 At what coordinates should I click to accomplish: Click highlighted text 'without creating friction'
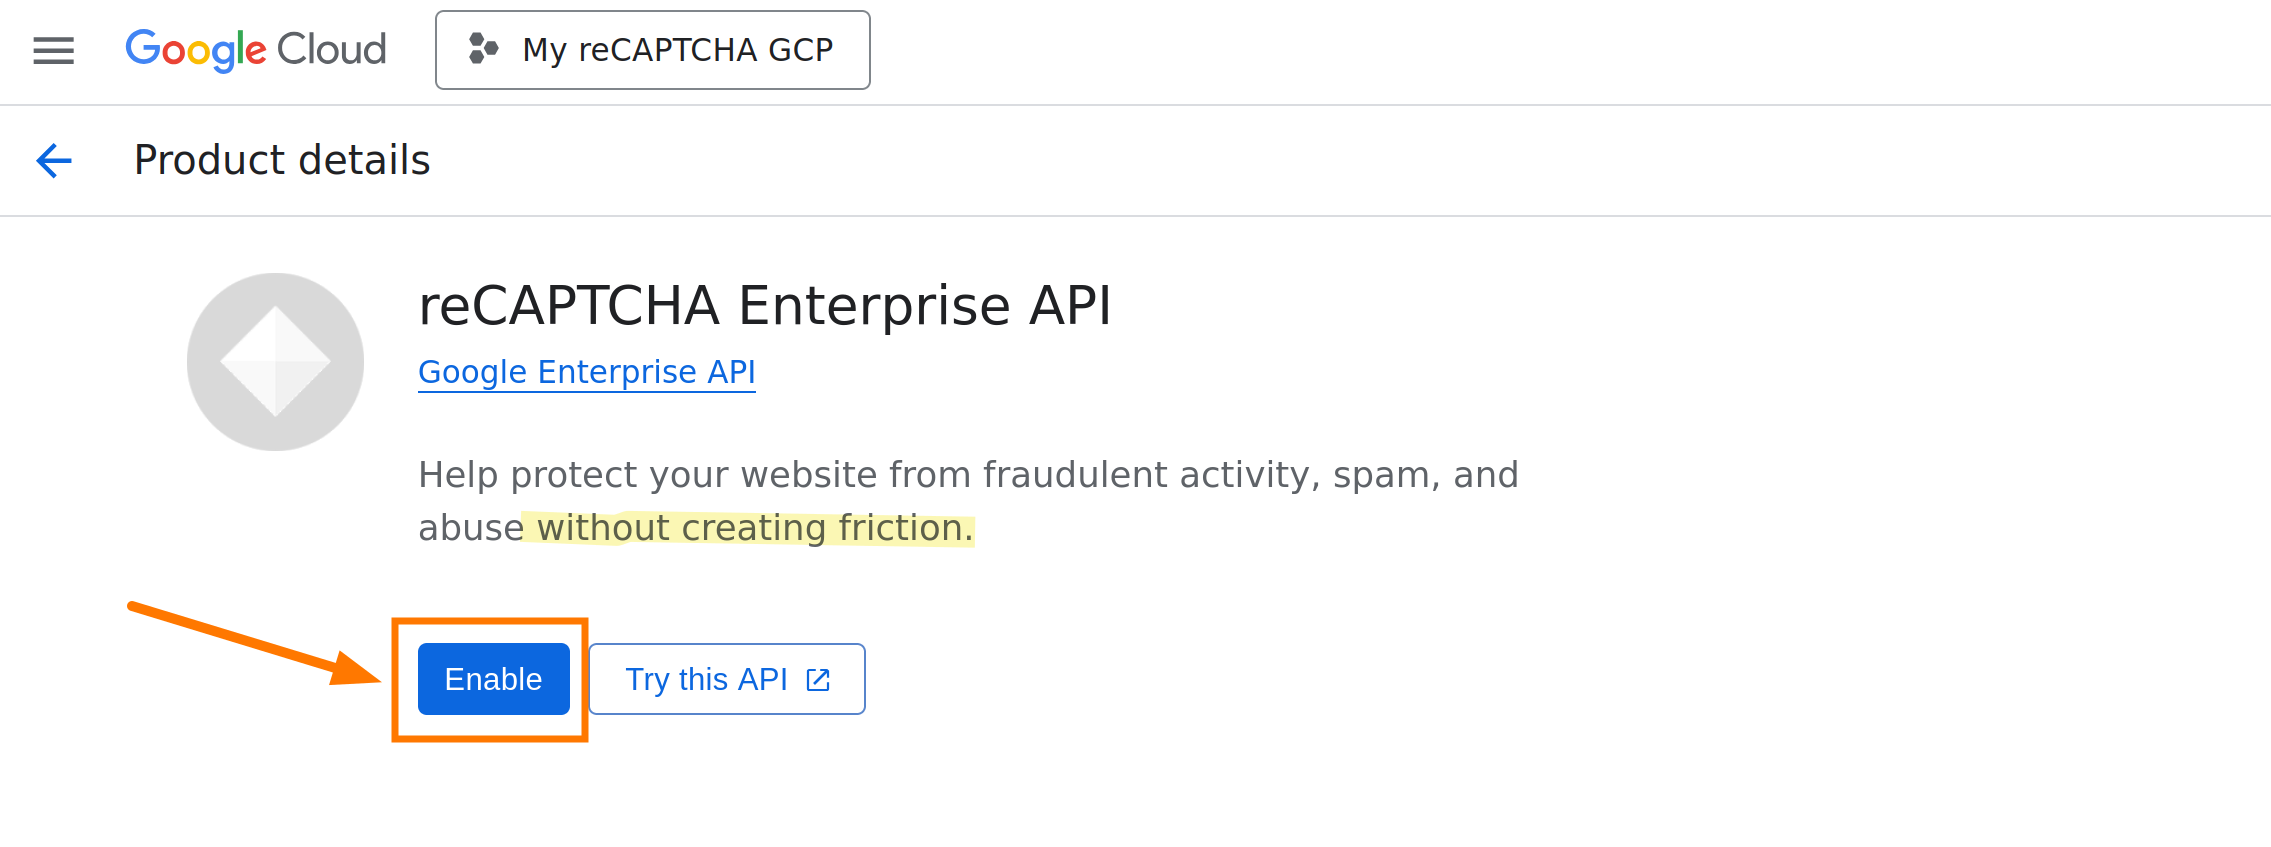754,528
